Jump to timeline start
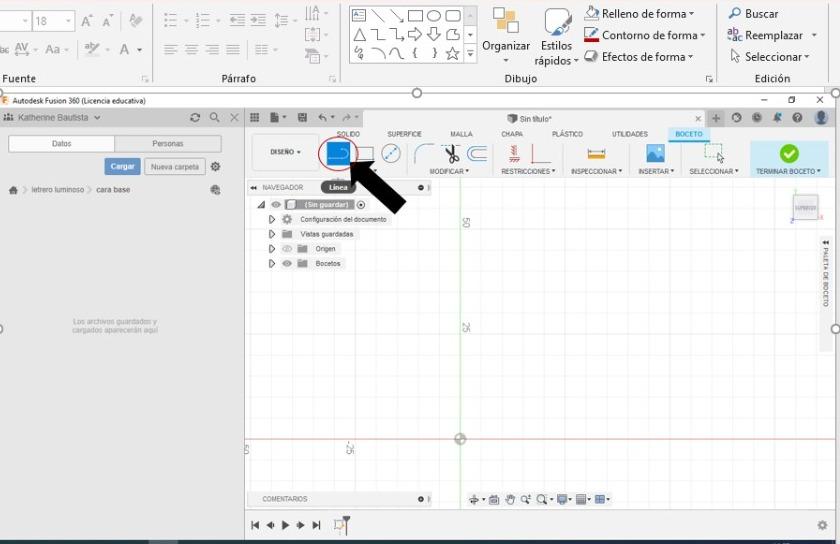This screenshot has width=840, height=544. (x=255, y=525)
